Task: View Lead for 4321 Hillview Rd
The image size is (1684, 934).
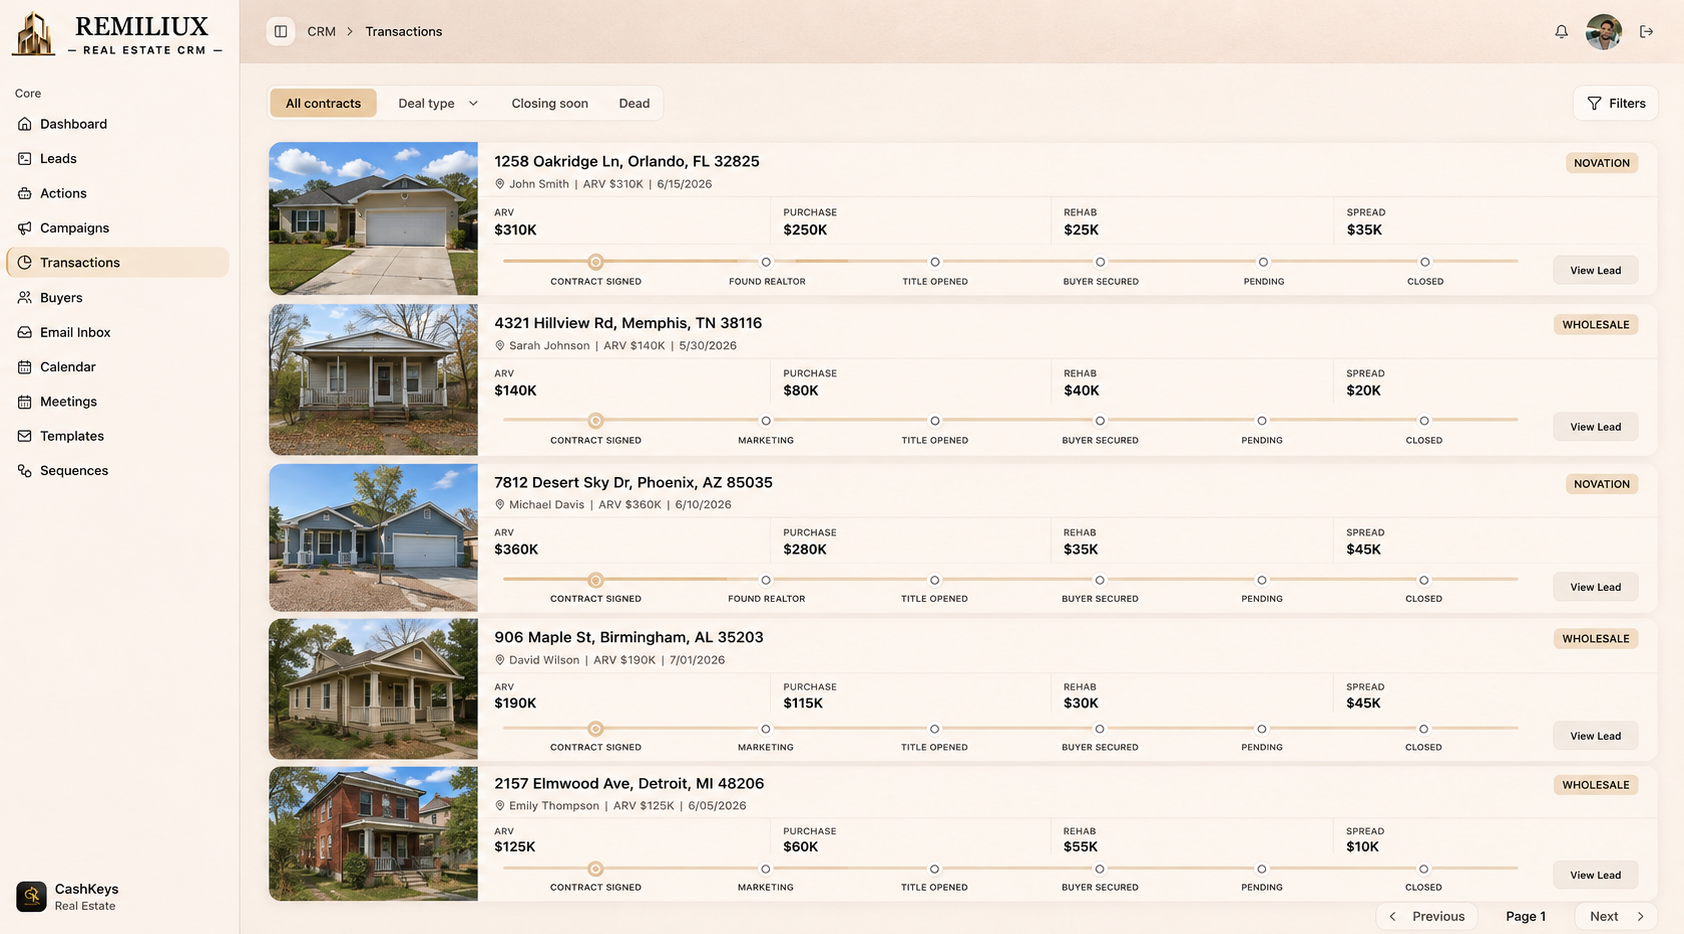Action: point(1595,427)
